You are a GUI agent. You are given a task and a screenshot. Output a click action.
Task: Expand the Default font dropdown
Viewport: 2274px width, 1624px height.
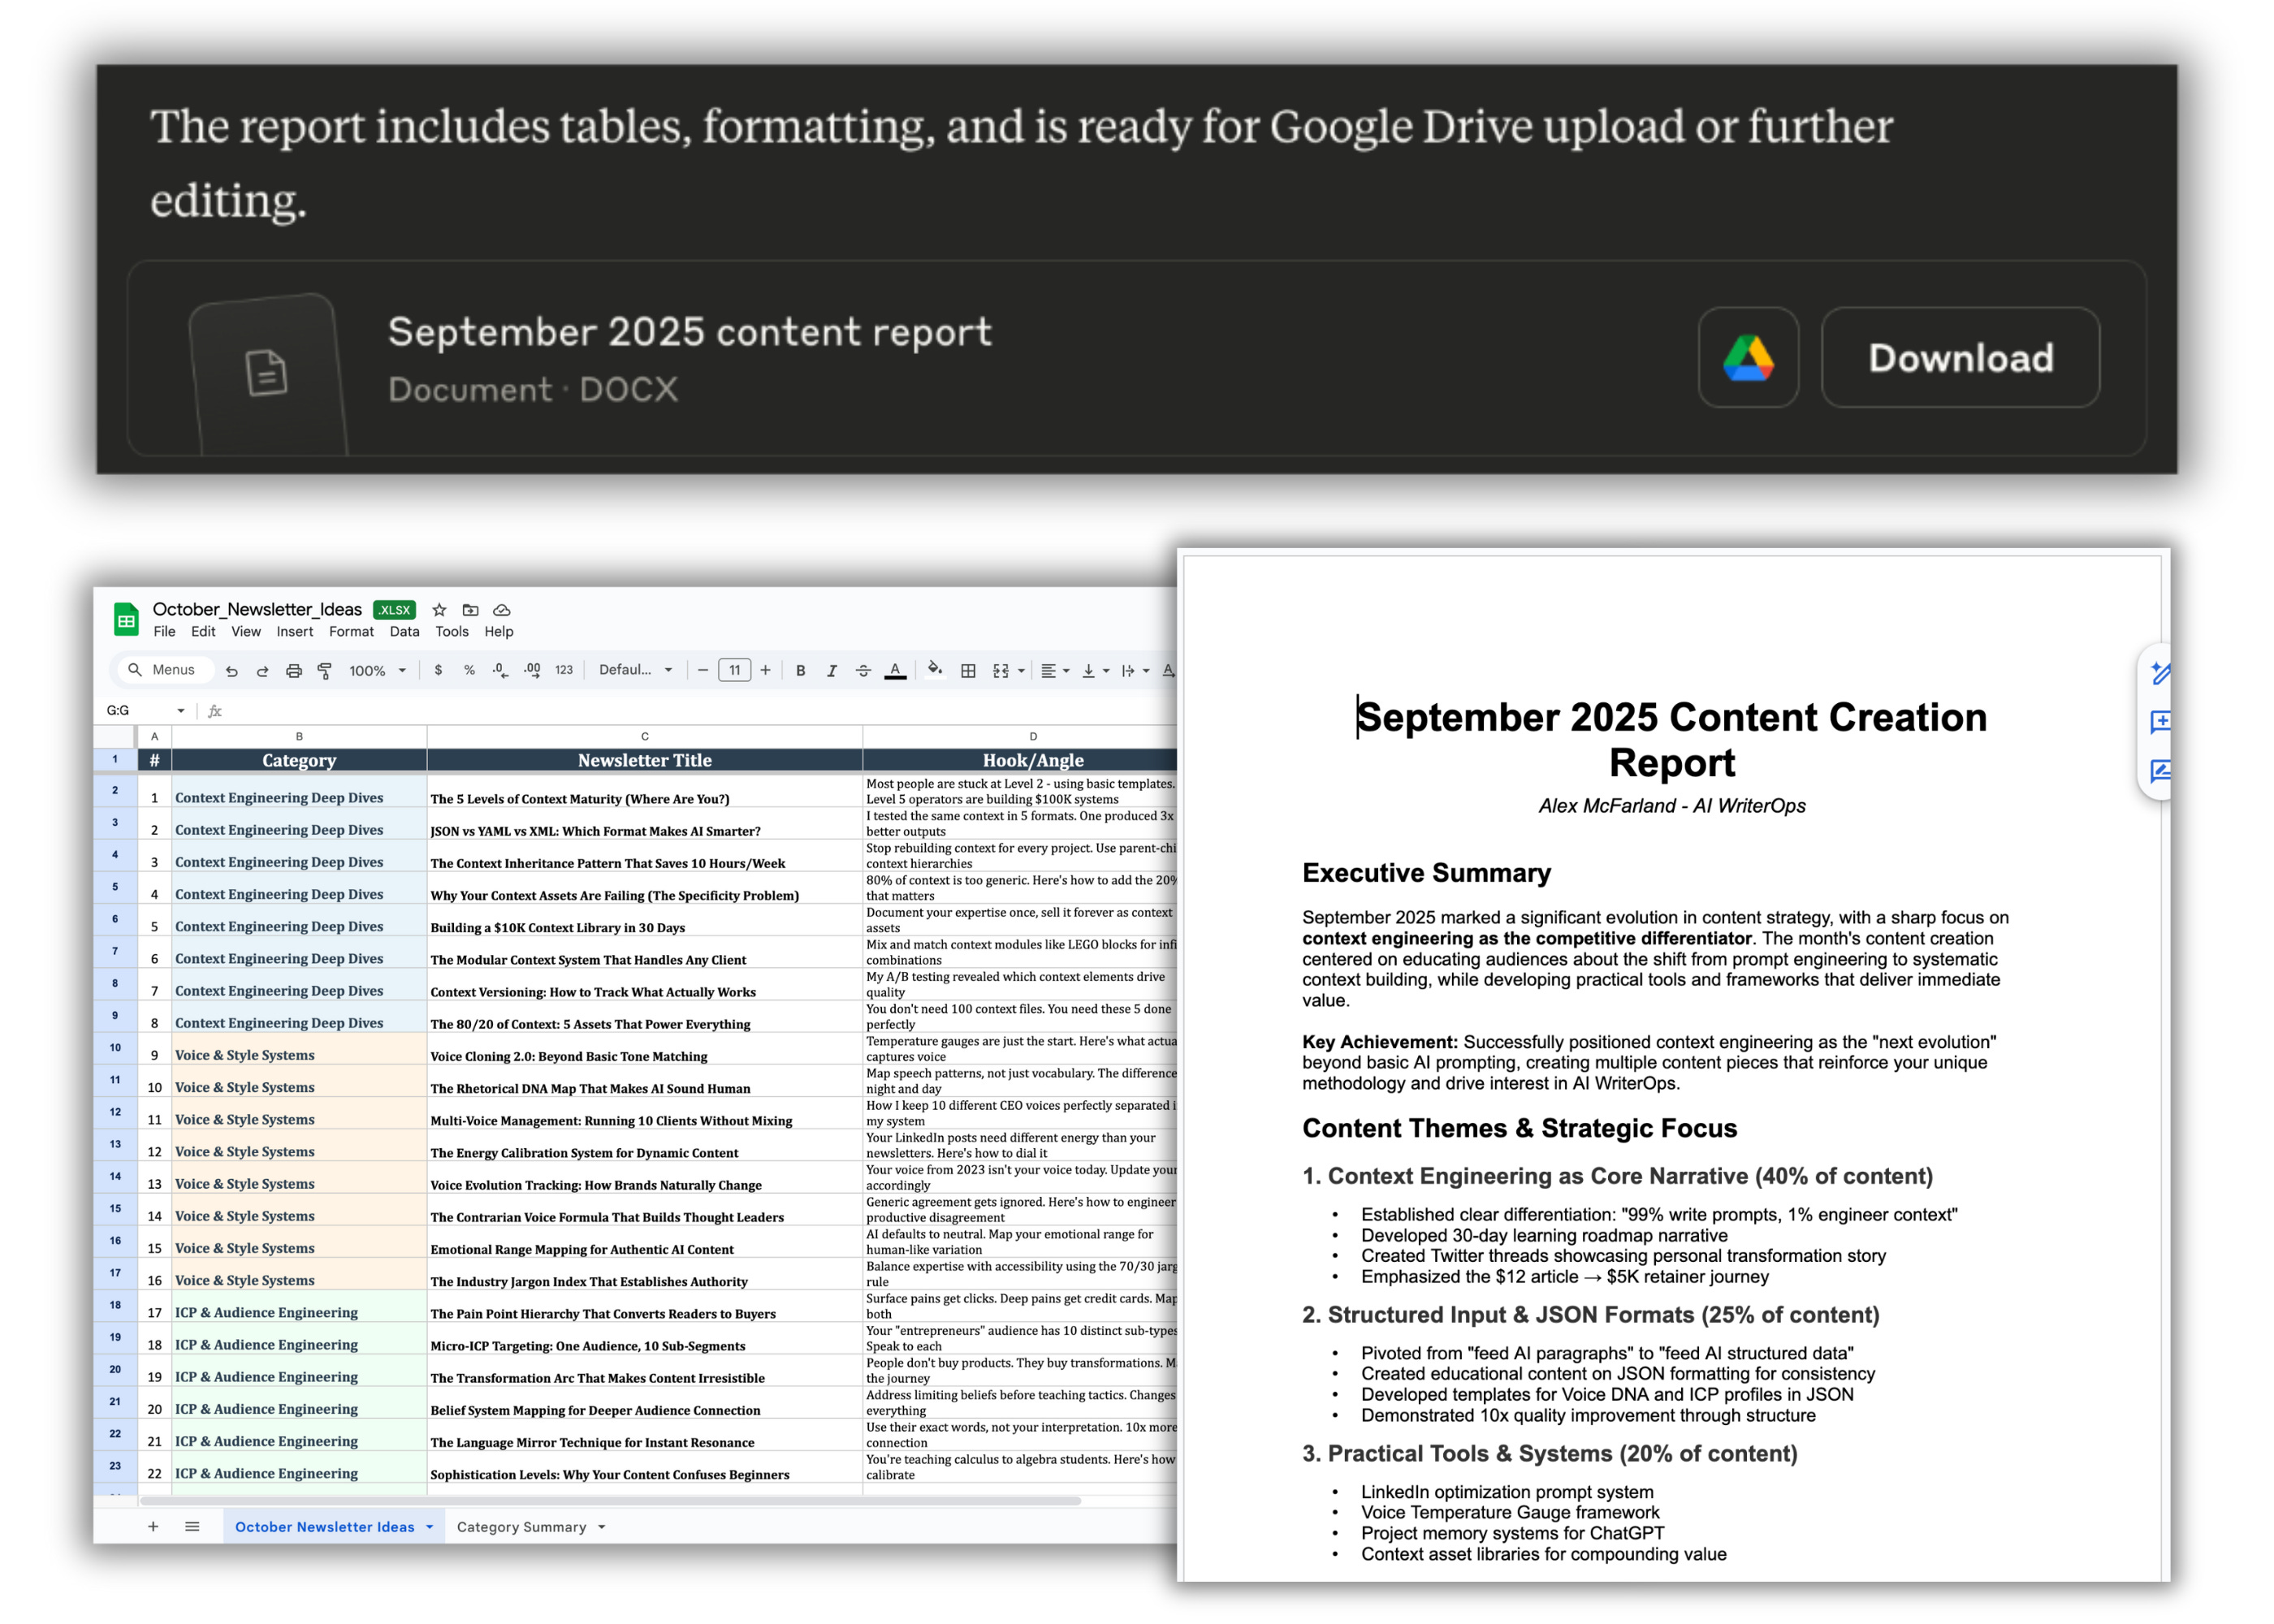[x=635, y=671]
